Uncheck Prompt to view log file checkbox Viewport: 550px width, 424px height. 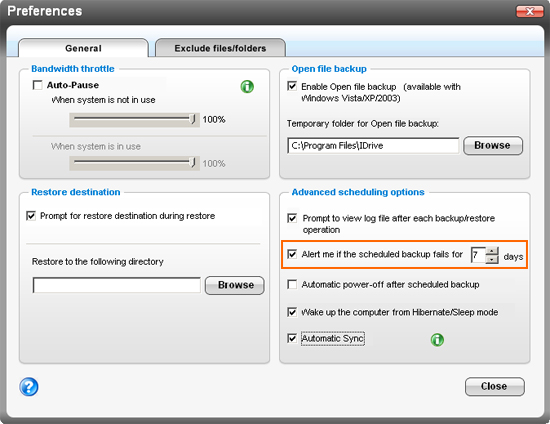[x=292, y=218]
